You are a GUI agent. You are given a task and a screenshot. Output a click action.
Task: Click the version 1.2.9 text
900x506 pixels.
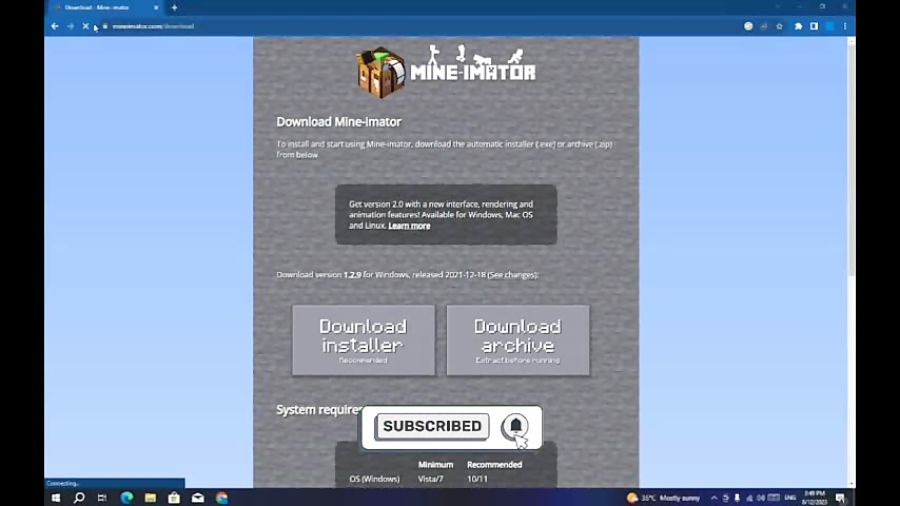click(x=352, y=275)
